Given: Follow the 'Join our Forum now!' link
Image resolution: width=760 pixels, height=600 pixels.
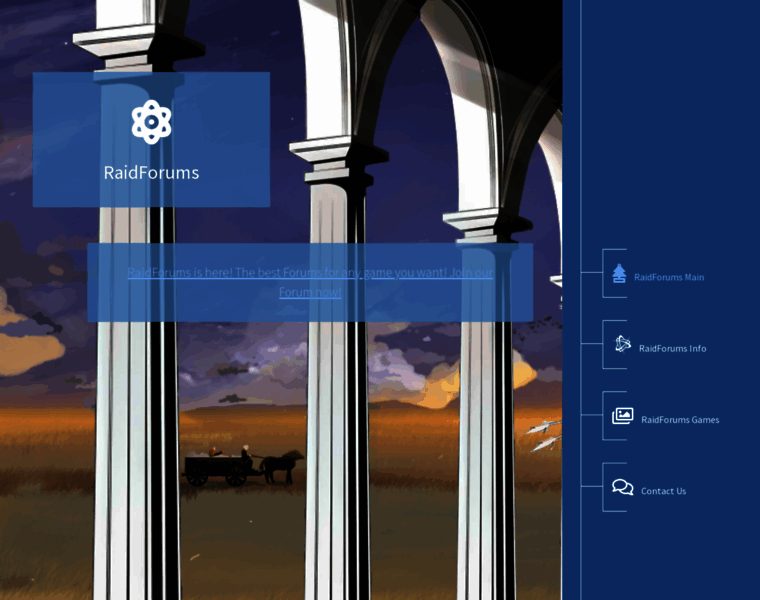Looking at the screenshot, I should [x=310, y=282].
